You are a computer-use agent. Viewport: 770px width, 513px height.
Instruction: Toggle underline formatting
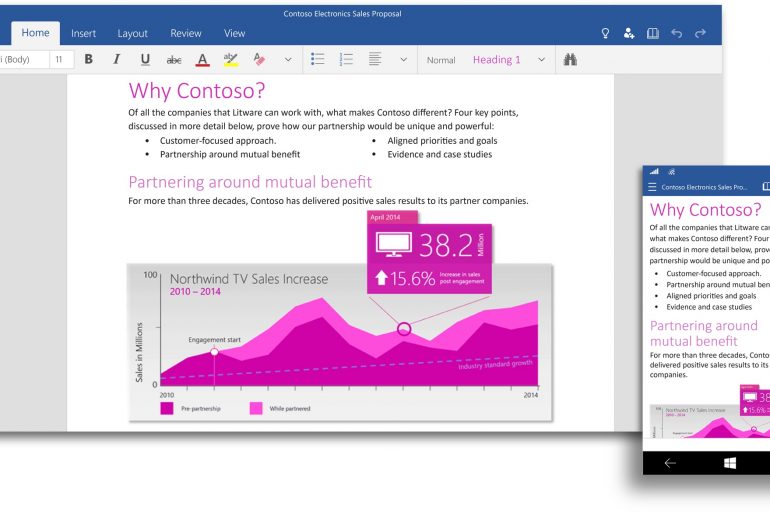click(145, 60)
